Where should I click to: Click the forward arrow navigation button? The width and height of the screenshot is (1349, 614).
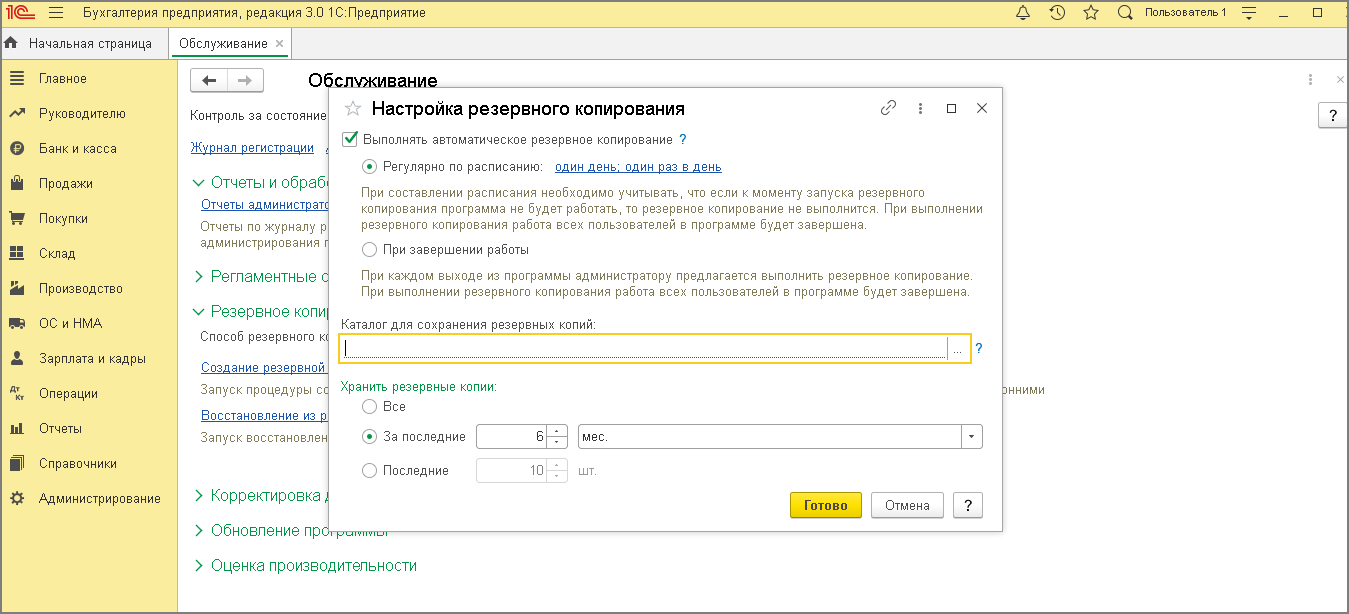click(246, 81)
